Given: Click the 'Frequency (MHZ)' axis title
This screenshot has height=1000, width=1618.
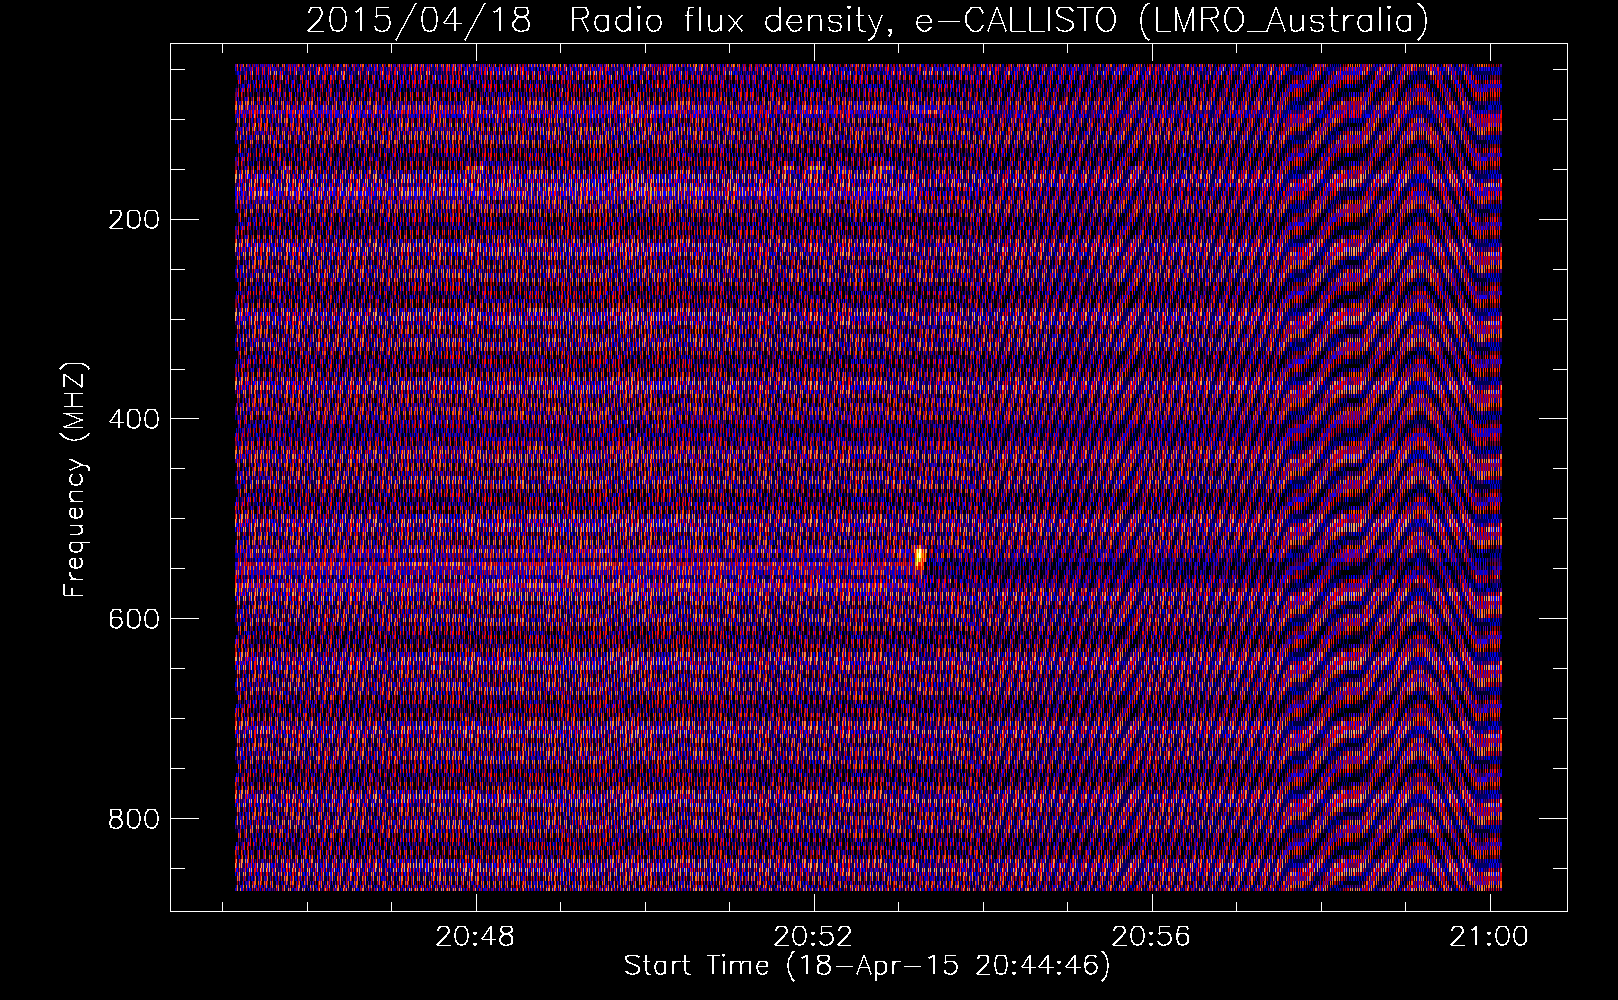Looking at the screenshot, I should pyautogui.click(x=76, y=480).
